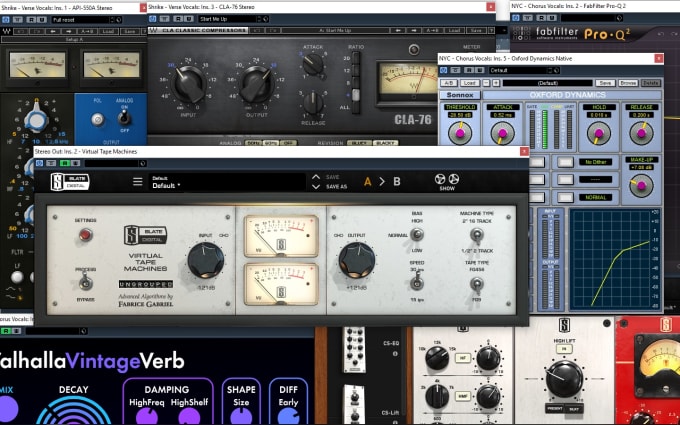Click the CLA-76 Waves previous preset arrow
Image resolution: width=680 pixels, height=425 pixels.
pos(397,30)
